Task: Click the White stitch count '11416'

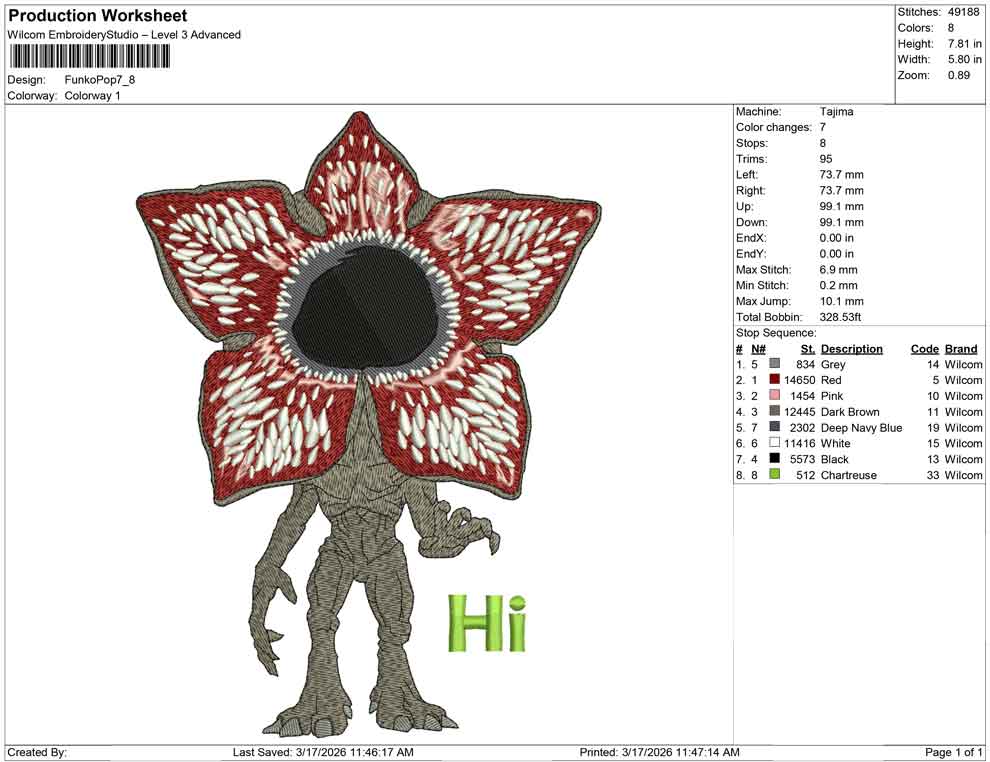Action: [799, 443]
